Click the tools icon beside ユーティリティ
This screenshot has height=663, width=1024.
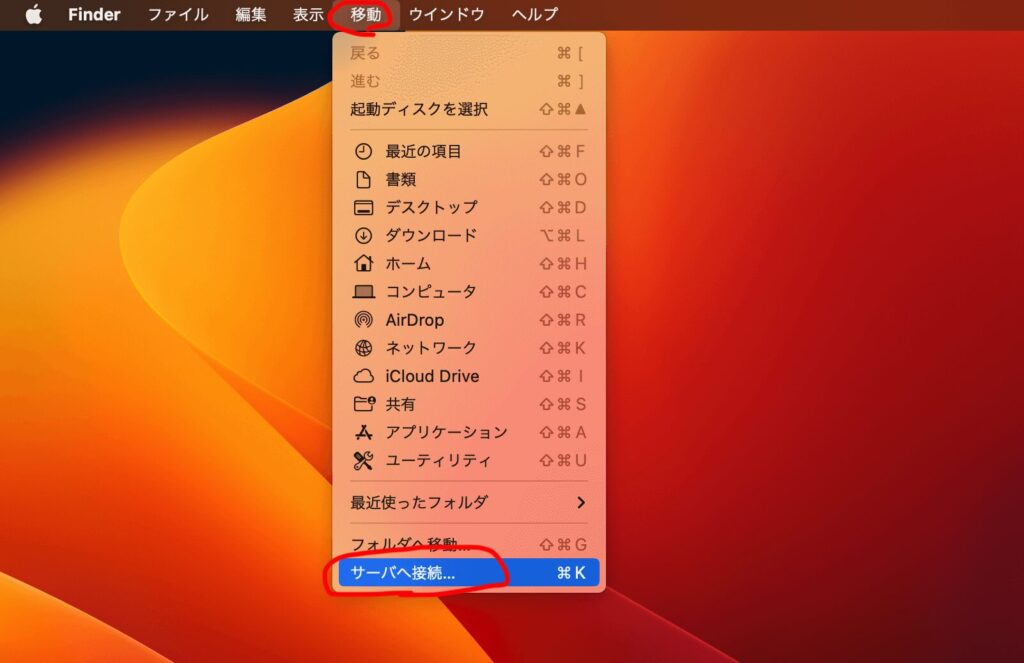point(364,460)
